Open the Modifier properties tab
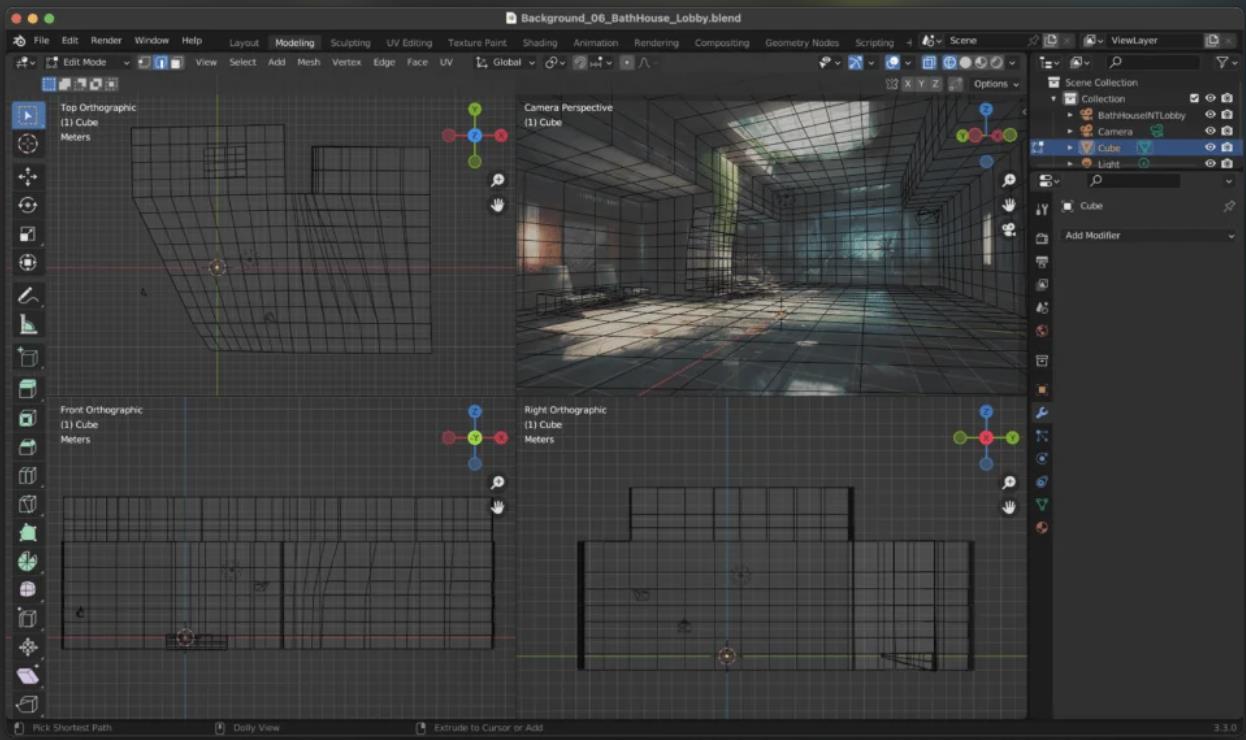Screen dimensions: 1246x740 click(1042, 412)
